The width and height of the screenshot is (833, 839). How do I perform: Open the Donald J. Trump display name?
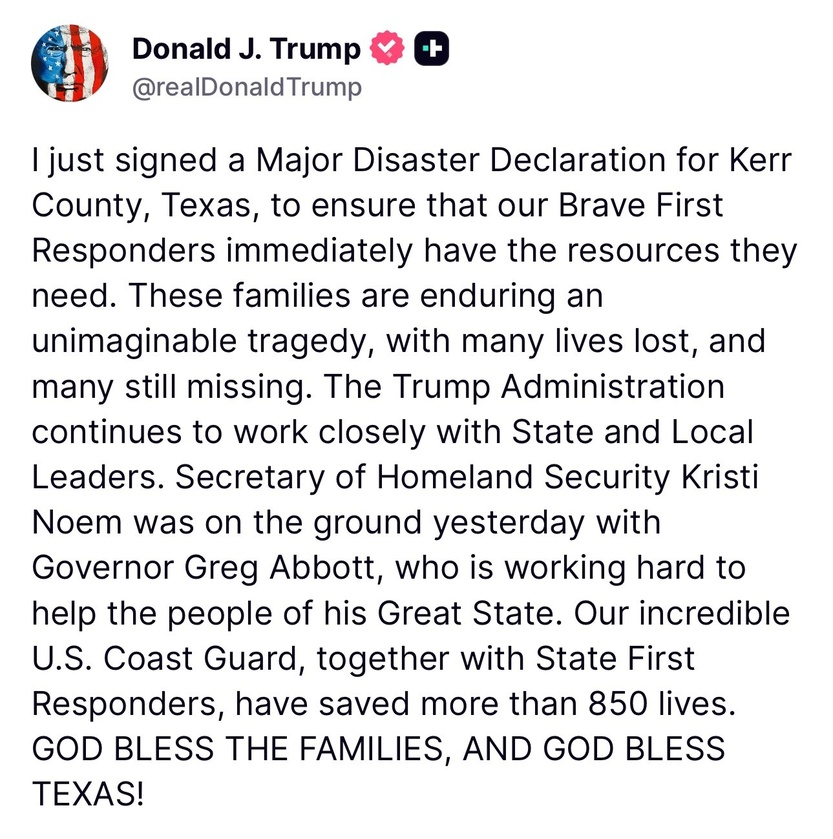pos(246,49)
